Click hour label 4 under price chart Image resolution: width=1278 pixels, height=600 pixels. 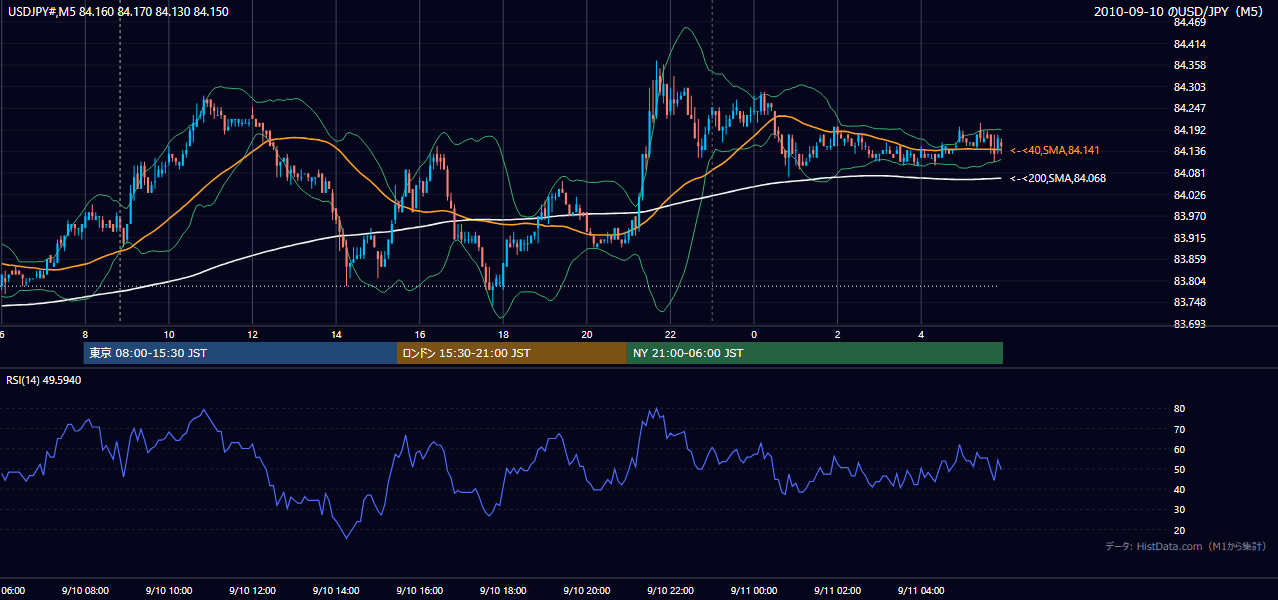coord(921,335)
